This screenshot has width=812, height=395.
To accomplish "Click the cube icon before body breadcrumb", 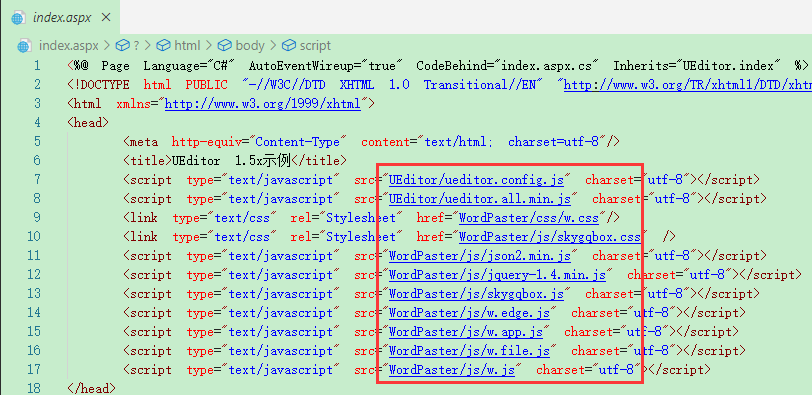I will (225, 46).
